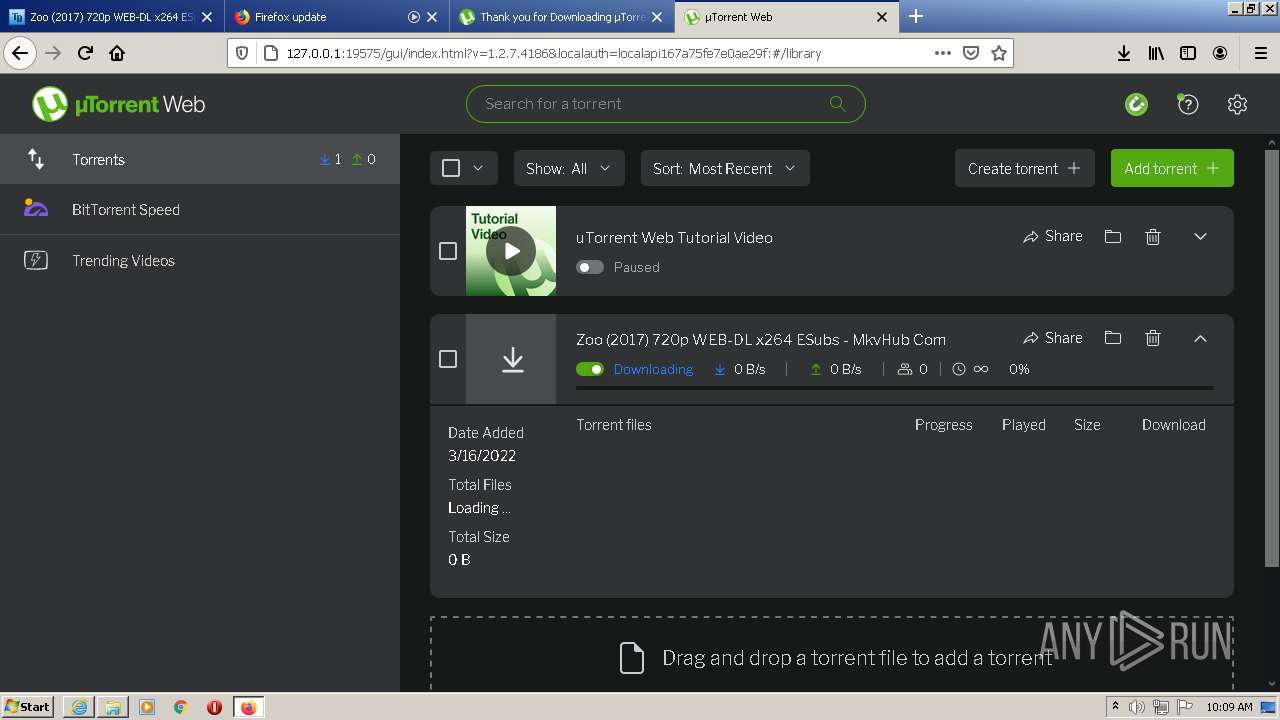Viewport: 1280px width, 720px height.
Task: Save page to Pocket icon
Action: [970, 53]
